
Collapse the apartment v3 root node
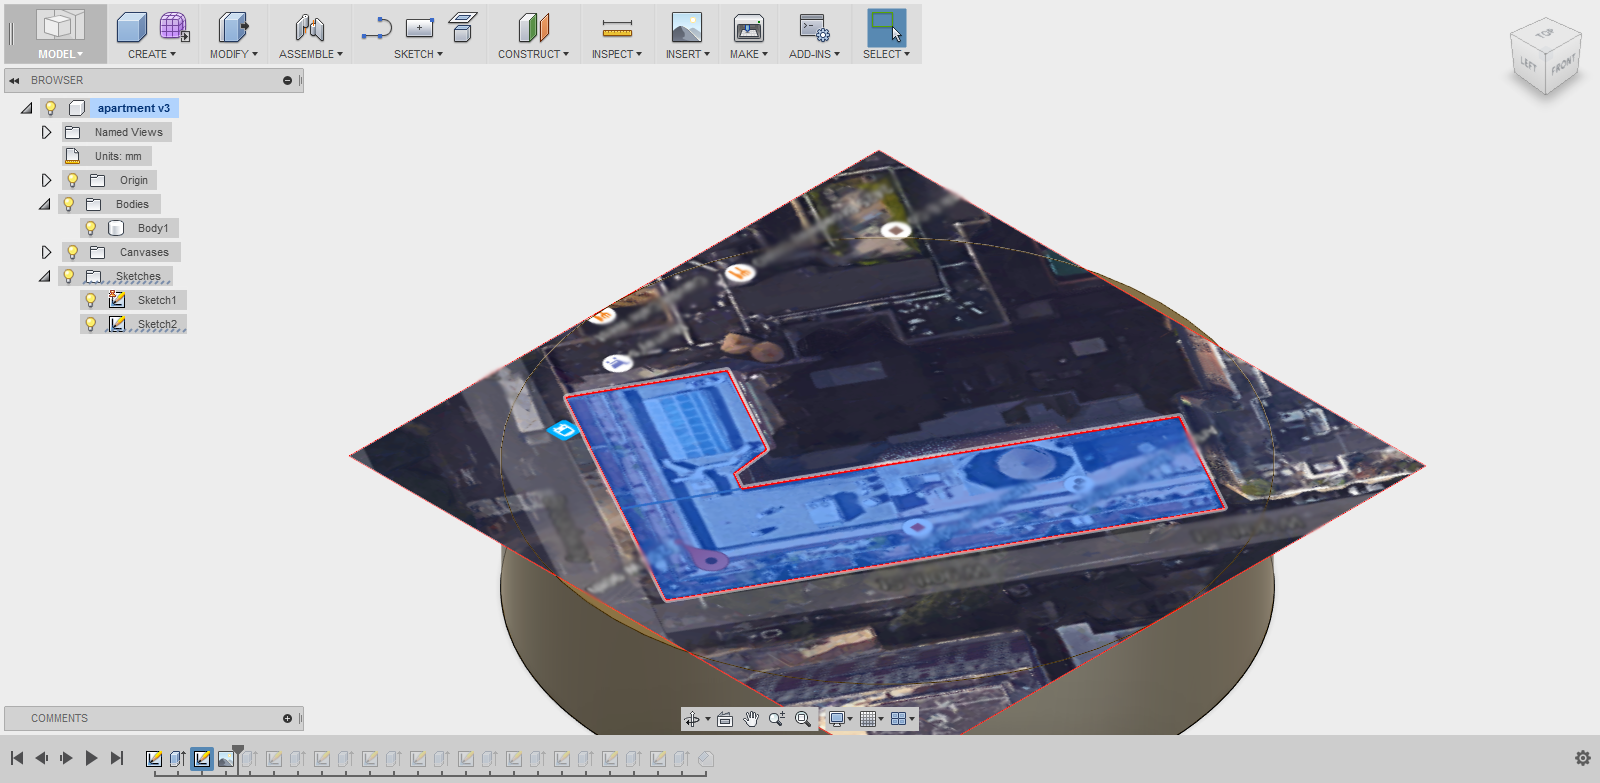[x=27, y=108]
